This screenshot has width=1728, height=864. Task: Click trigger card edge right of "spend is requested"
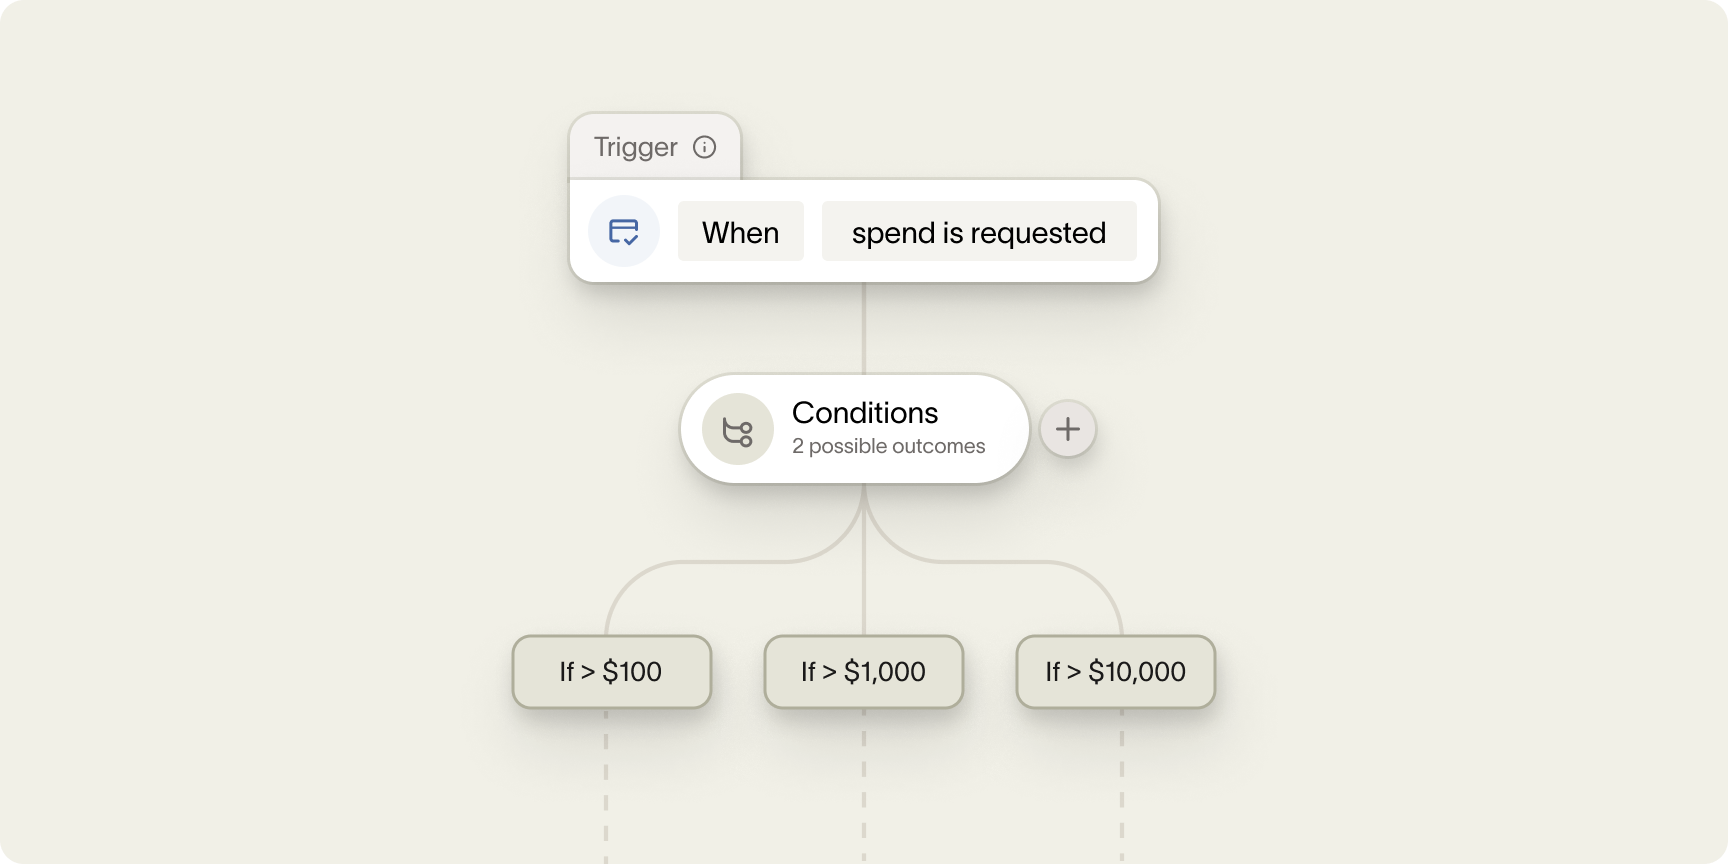coord(1148,232)
